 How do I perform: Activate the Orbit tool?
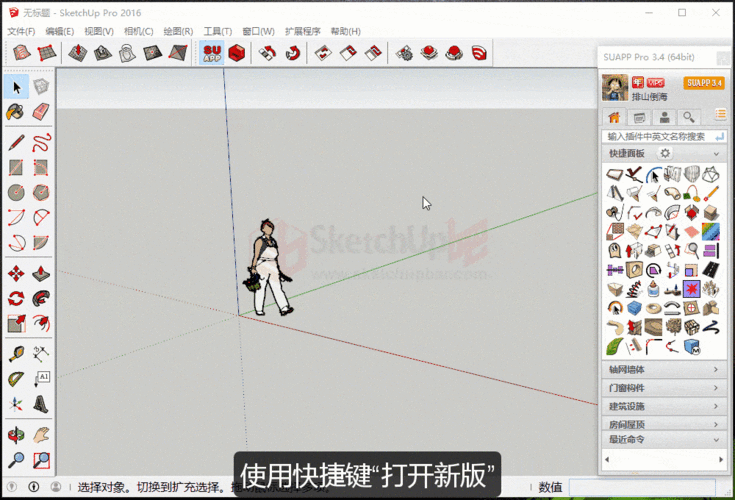16,435
